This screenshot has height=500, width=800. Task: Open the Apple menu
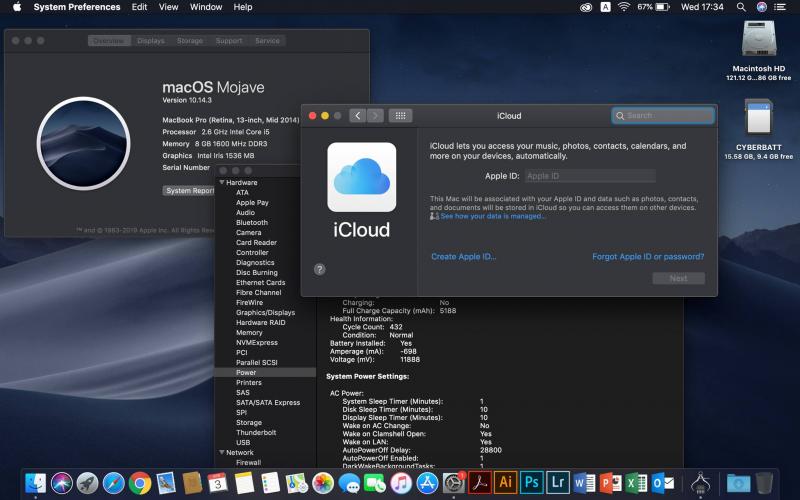[17, 7]
